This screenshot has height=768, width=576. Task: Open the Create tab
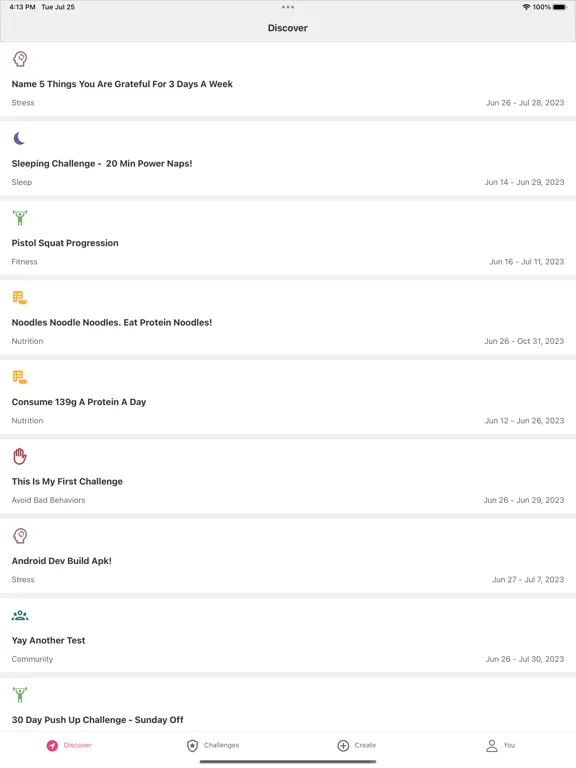pyautogui.click(x=357, y=745)
